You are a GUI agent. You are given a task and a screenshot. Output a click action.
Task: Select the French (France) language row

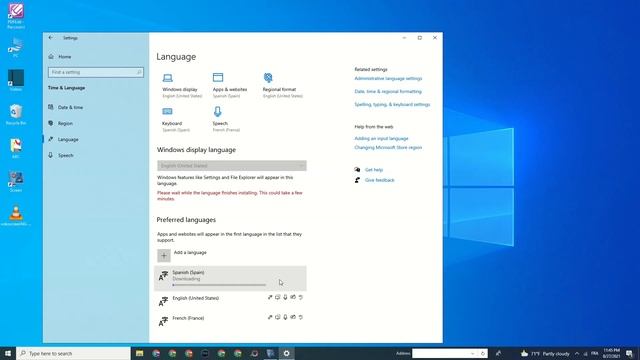pyautogui.click(x=230, y=320)
